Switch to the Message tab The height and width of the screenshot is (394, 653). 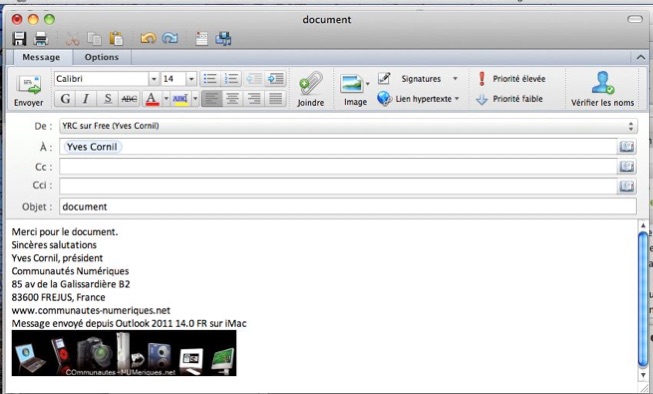coord(41,57)
